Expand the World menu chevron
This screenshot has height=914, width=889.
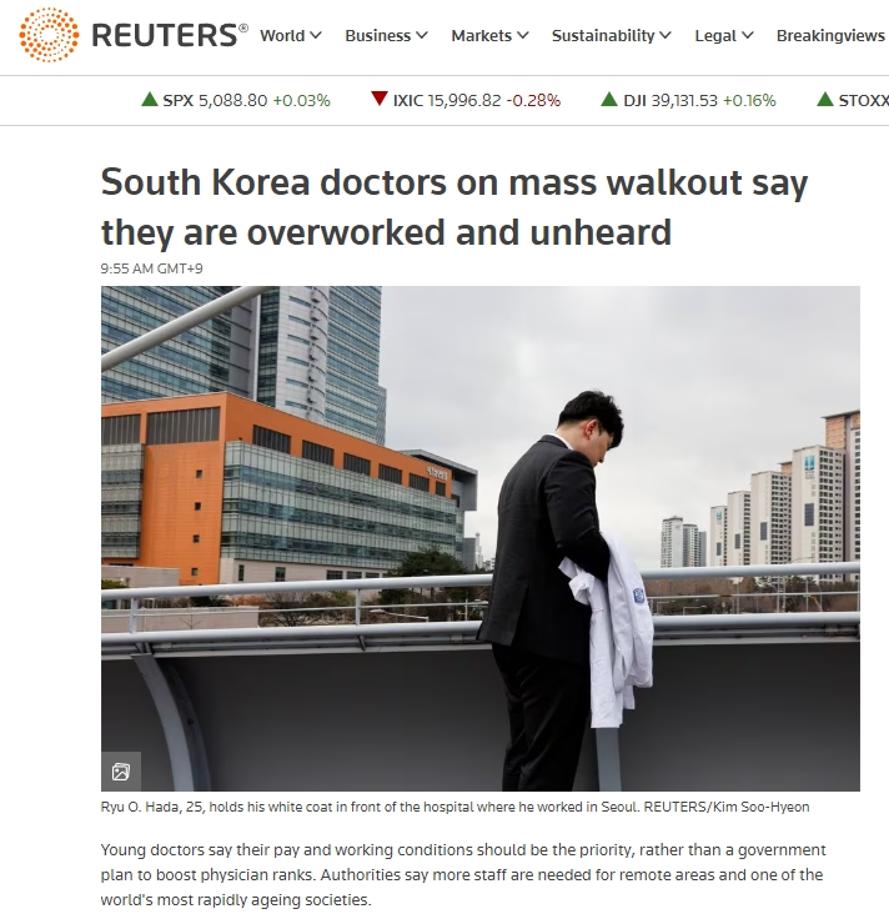(x=315, y=35)
